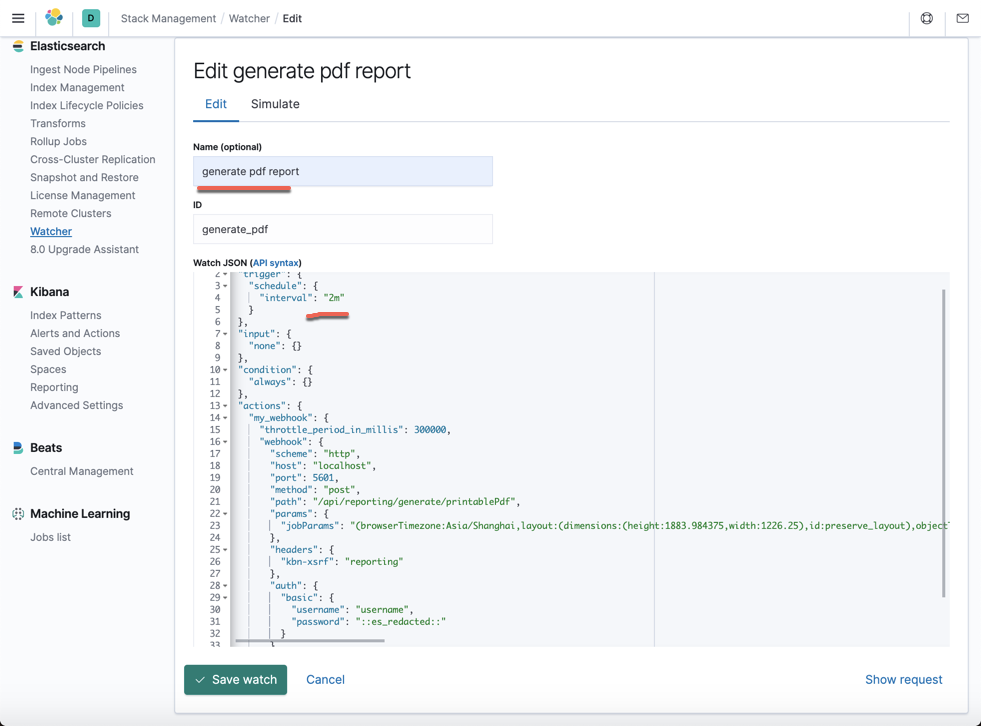Viewport: 981px width, 726px height.
Task: Collapse the actions block fold arrow
Action: (226, 406)
